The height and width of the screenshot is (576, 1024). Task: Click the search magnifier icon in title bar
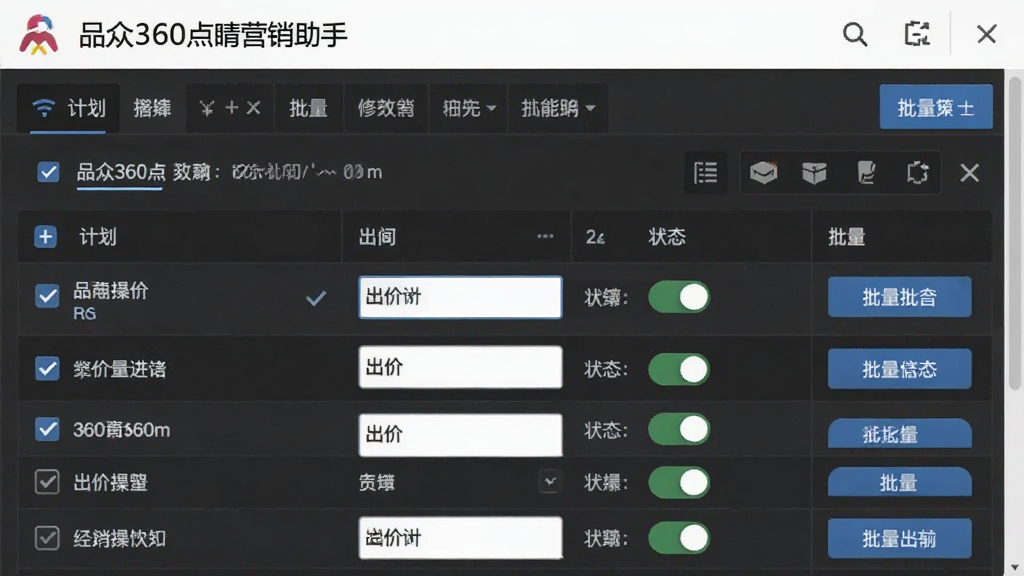[855, 34]
